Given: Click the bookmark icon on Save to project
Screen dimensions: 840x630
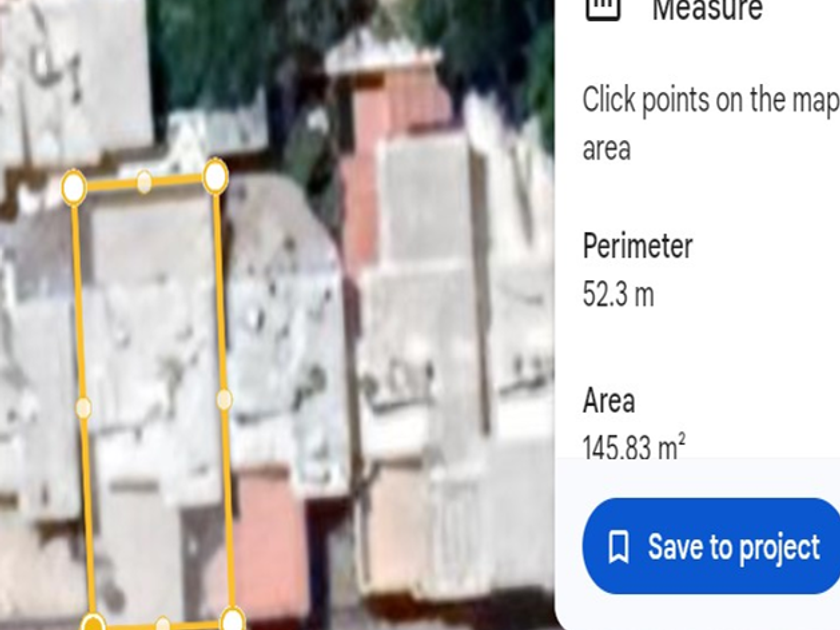Looking at the screenshot, I should pyautogui.click(x=619, y=547).
